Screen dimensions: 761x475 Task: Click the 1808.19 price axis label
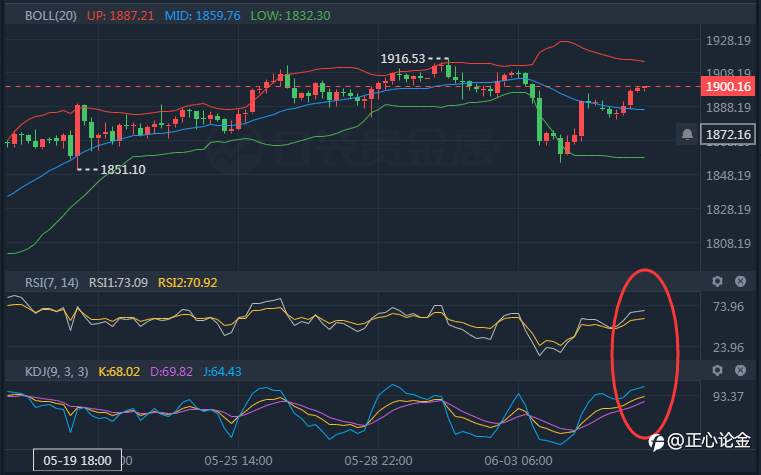pos(728,243)
